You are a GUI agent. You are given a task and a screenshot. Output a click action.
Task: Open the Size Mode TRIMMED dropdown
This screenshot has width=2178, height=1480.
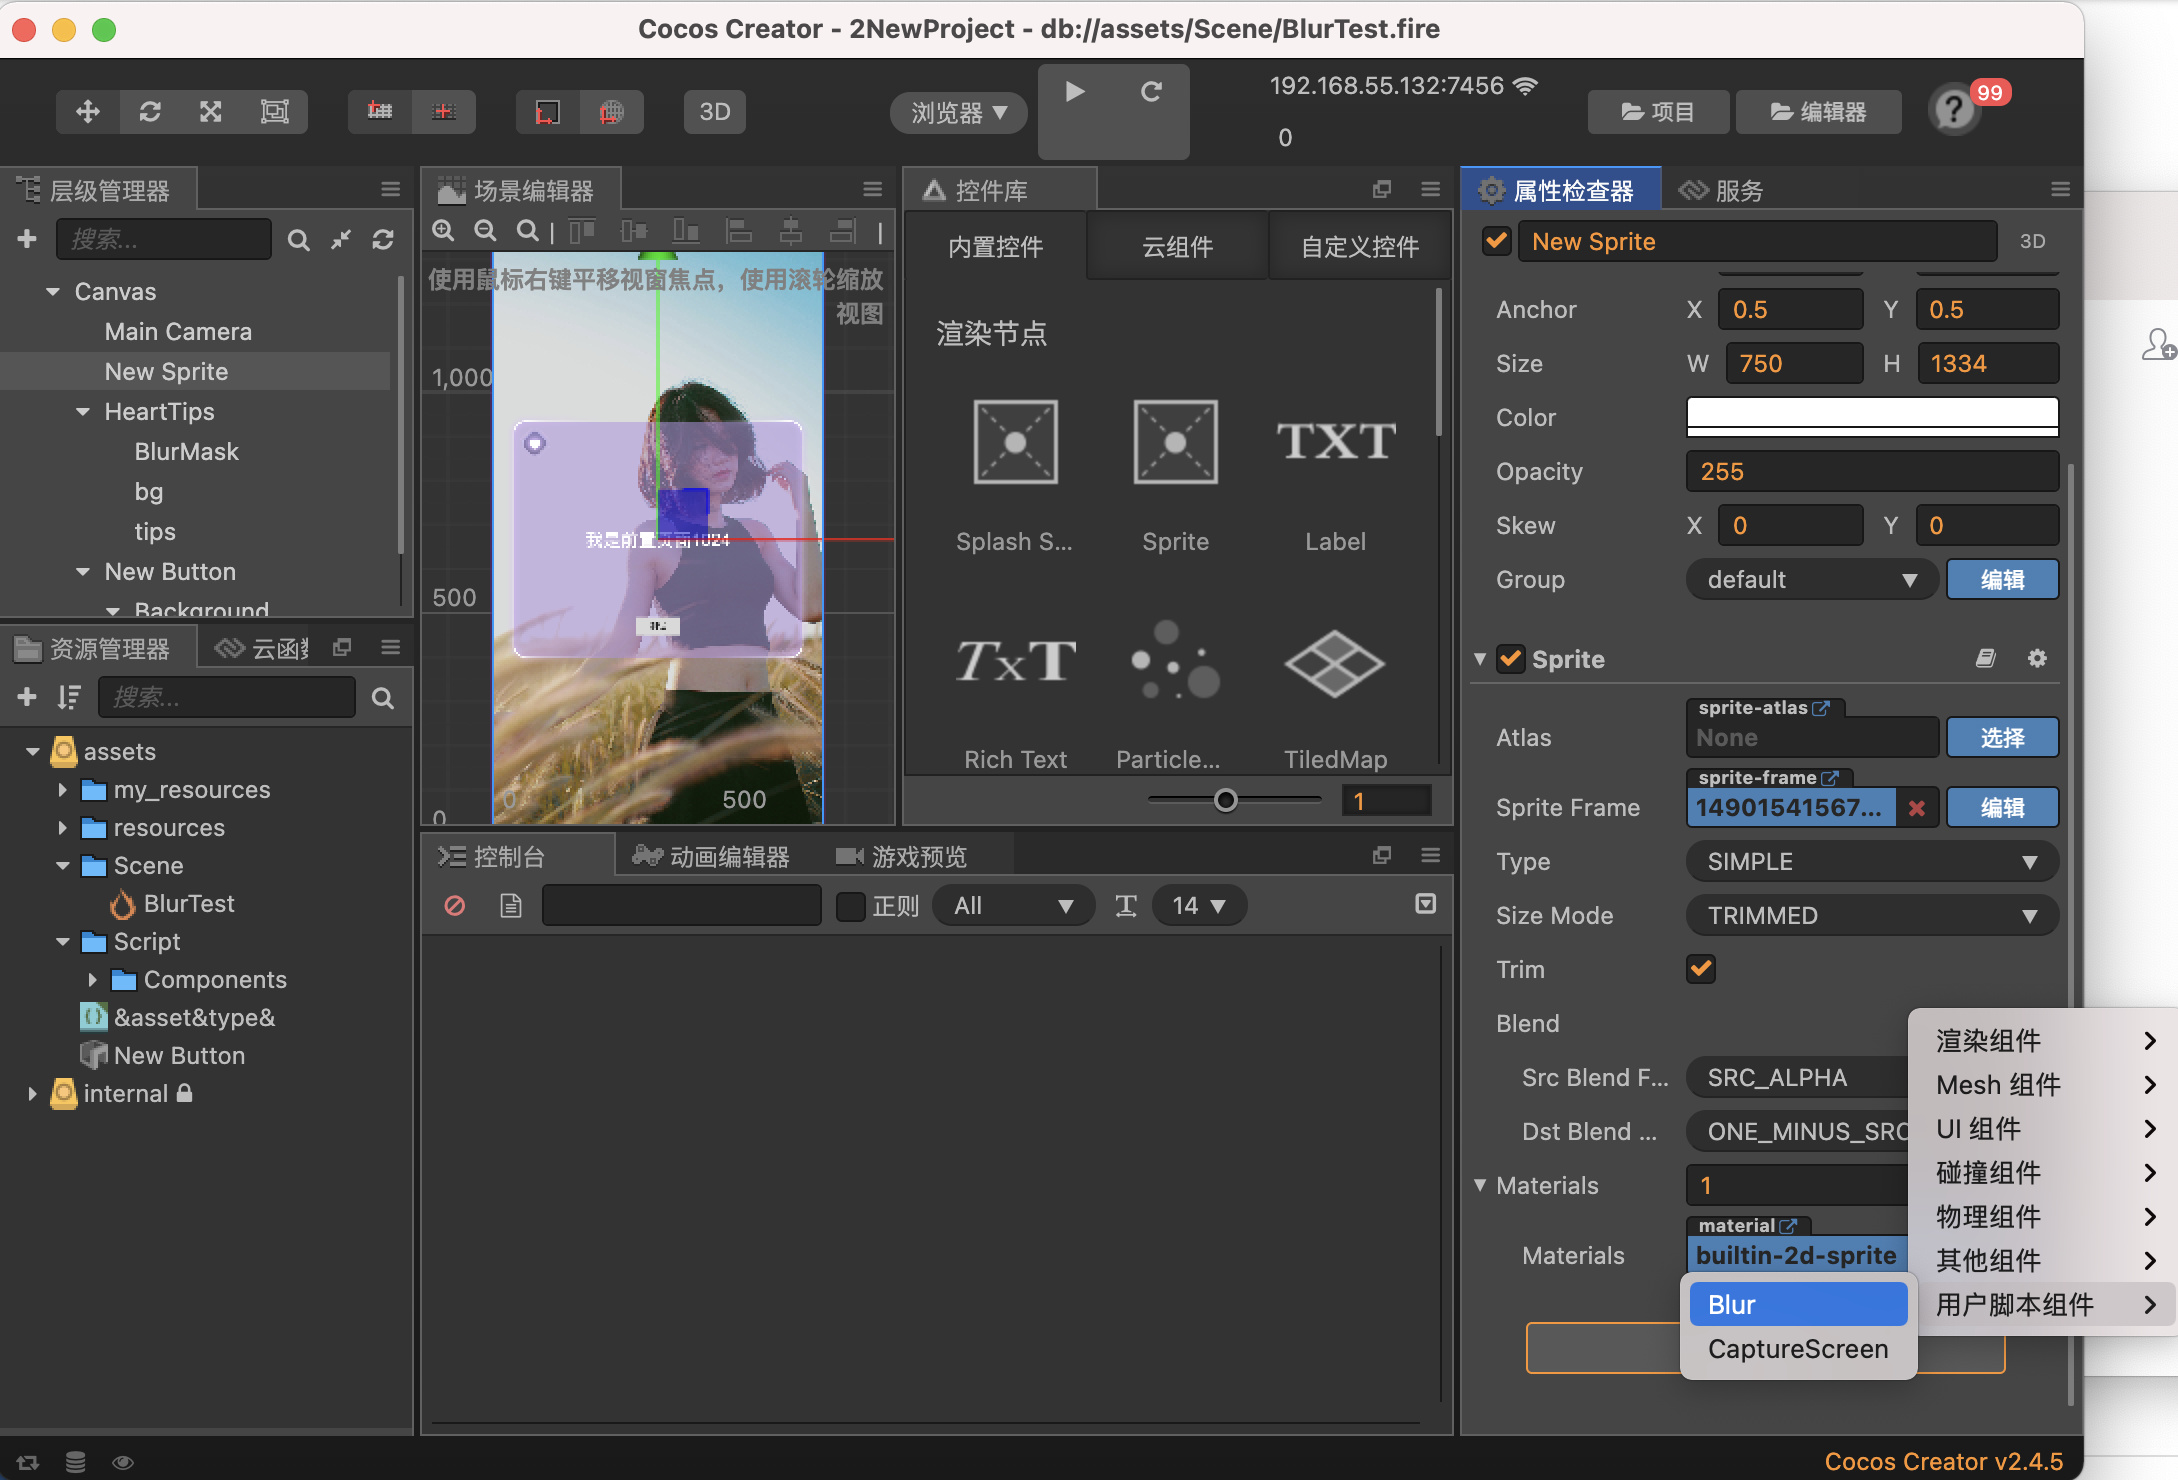[x=1871, y=916]
